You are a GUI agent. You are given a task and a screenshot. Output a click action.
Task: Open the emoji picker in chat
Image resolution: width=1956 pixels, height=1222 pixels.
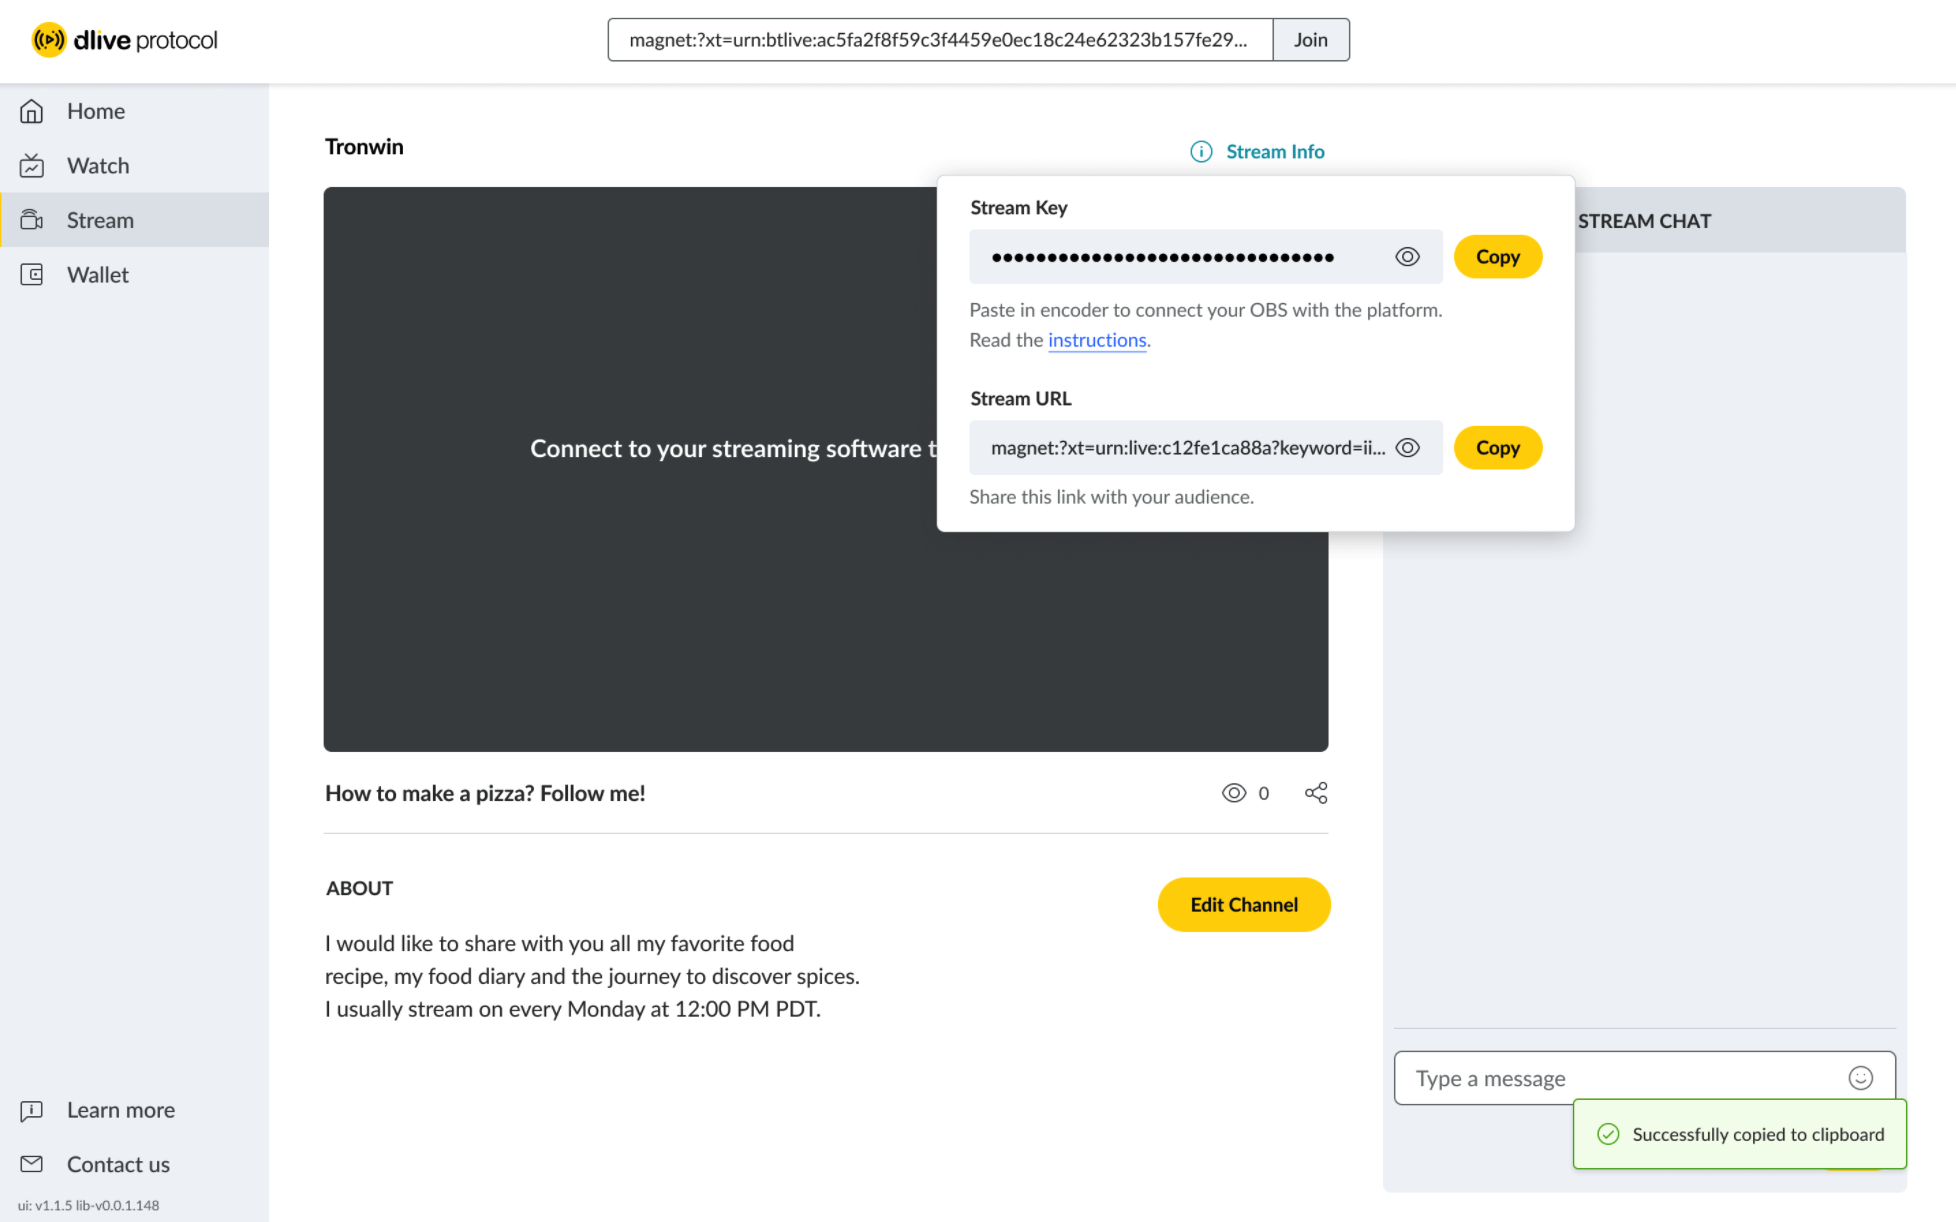pyautogui.click(x=1860, y=1078)
